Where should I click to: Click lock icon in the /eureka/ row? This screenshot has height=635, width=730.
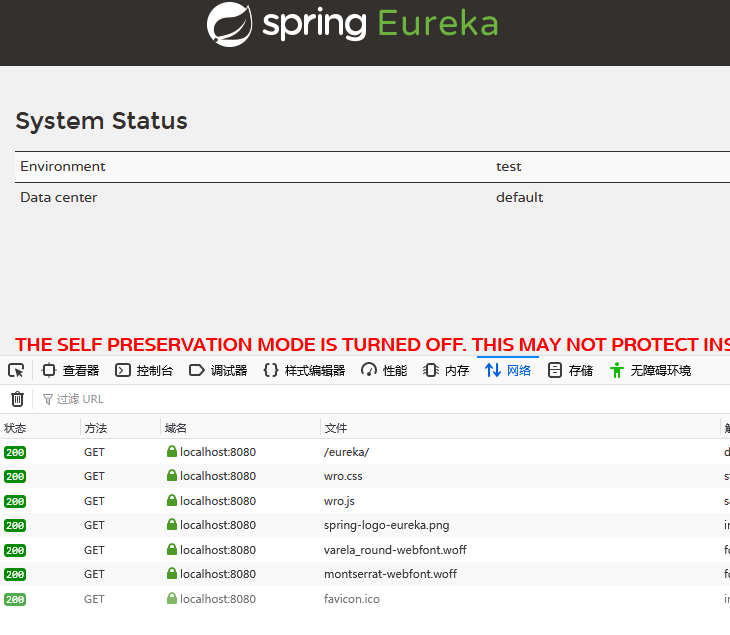click(172, 451)
